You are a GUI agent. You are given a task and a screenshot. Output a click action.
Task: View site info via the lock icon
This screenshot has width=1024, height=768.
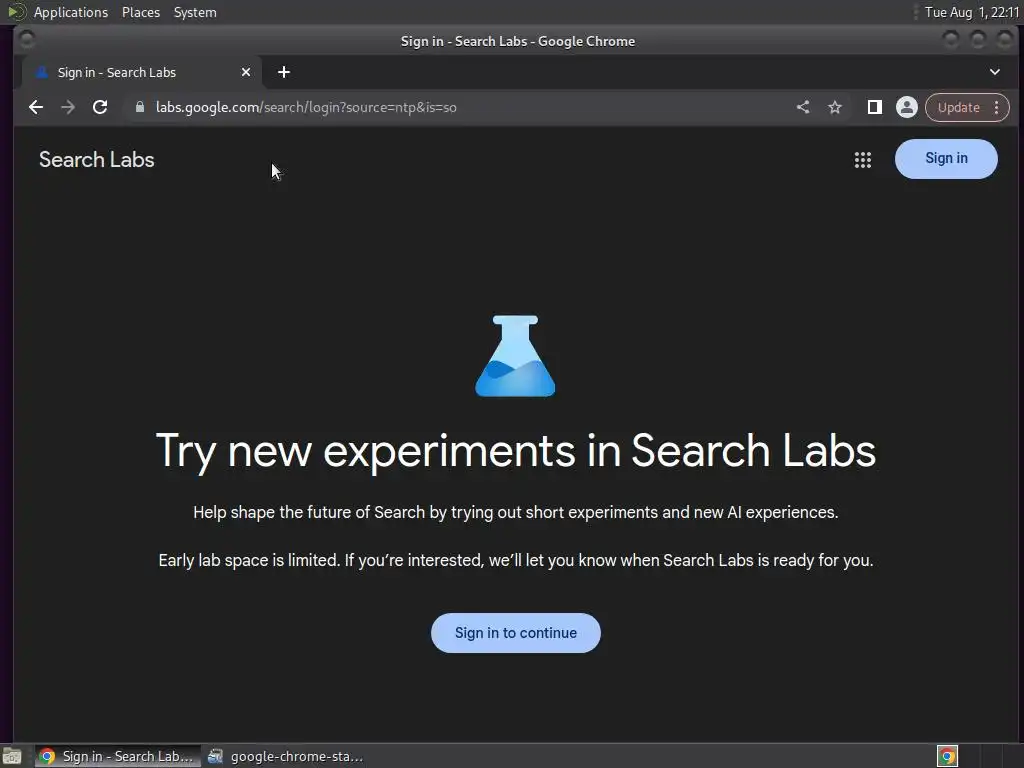[140, 107]
